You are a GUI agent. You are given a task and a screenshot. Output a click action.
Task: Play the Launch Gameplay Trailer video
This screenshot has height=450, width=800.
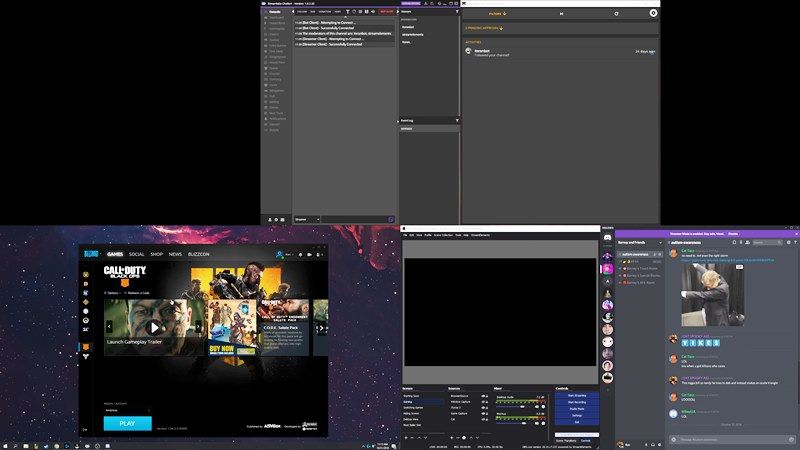tap(154, 328)
